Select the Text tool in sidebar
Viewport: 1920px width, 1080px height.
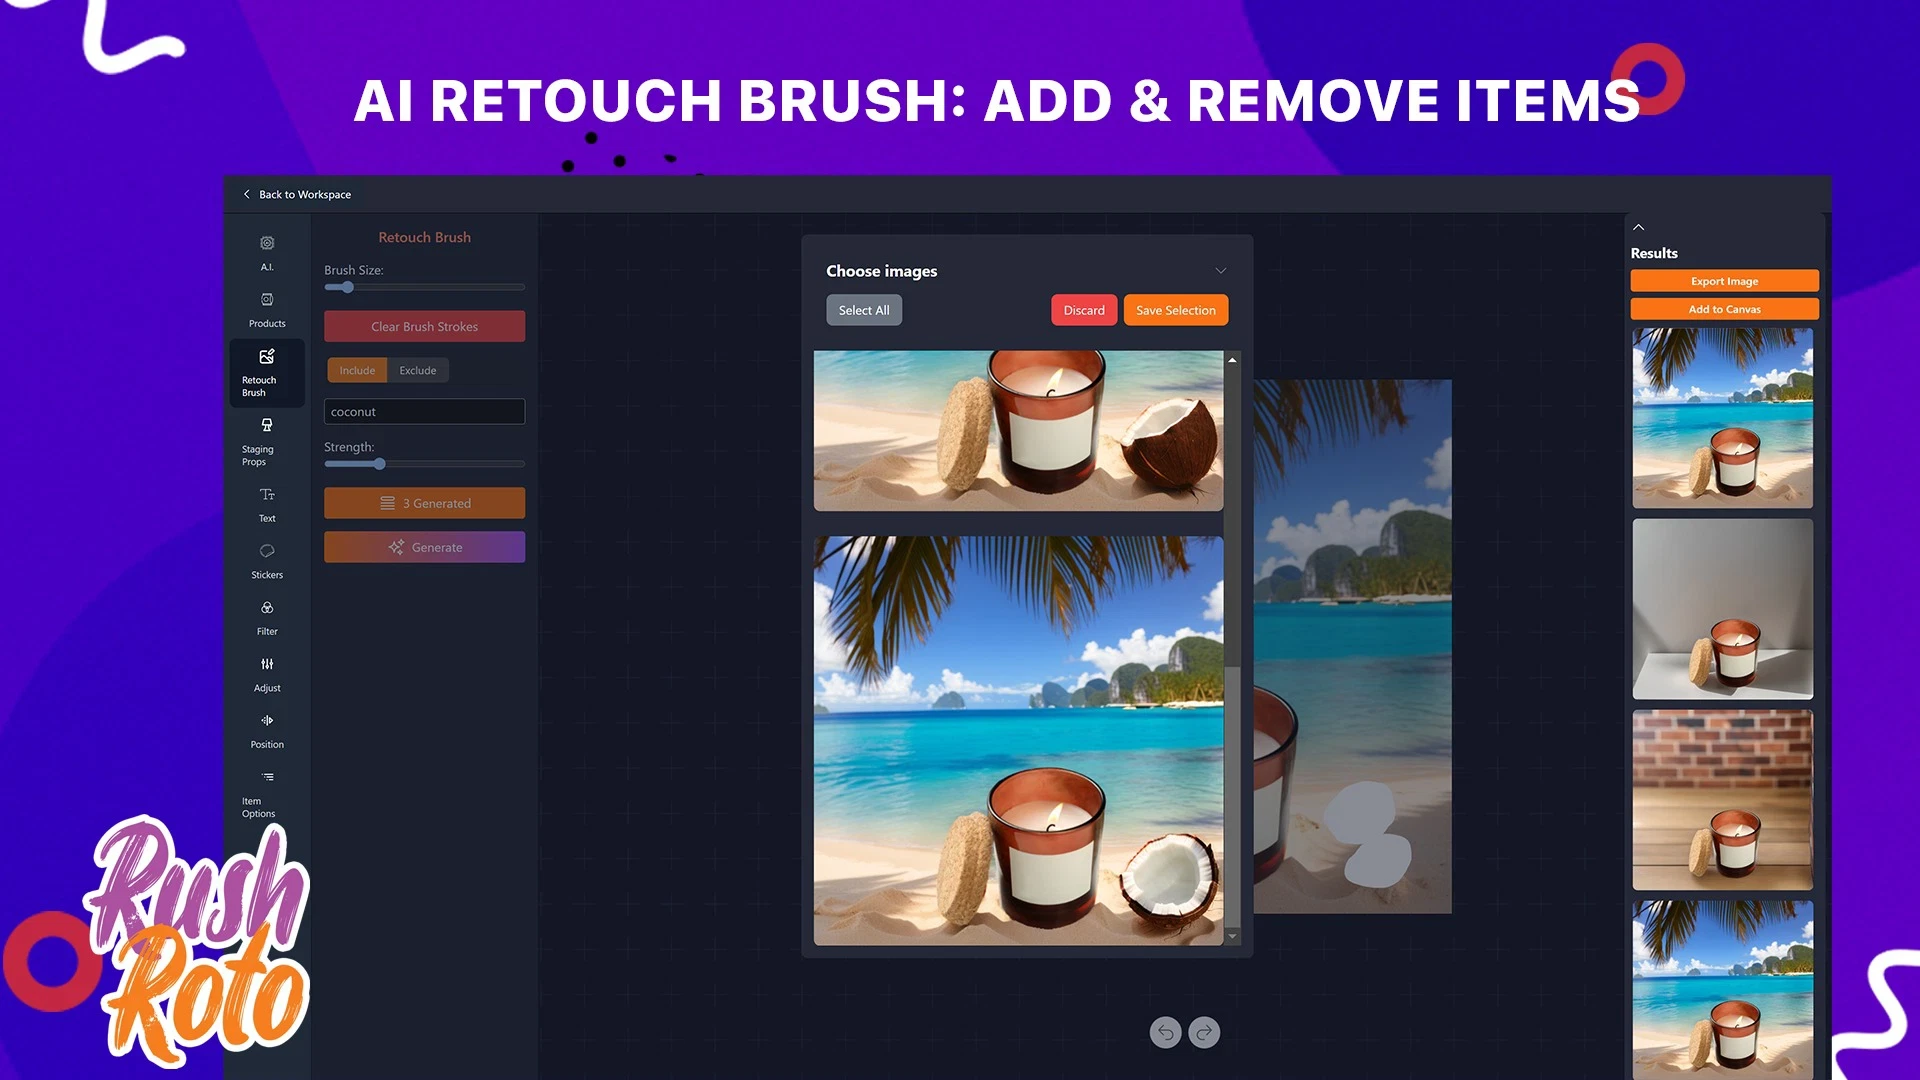267,505
